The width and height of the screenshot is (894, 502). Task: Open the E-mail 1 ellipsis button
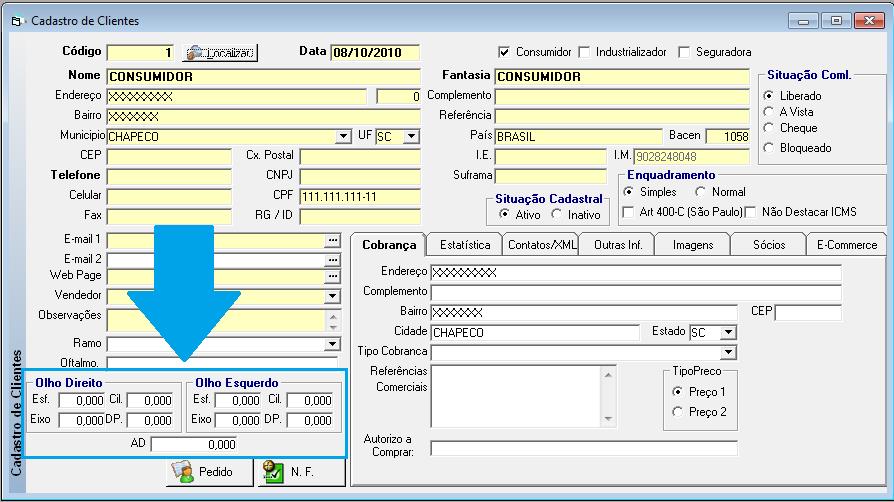tap(333, 240)
